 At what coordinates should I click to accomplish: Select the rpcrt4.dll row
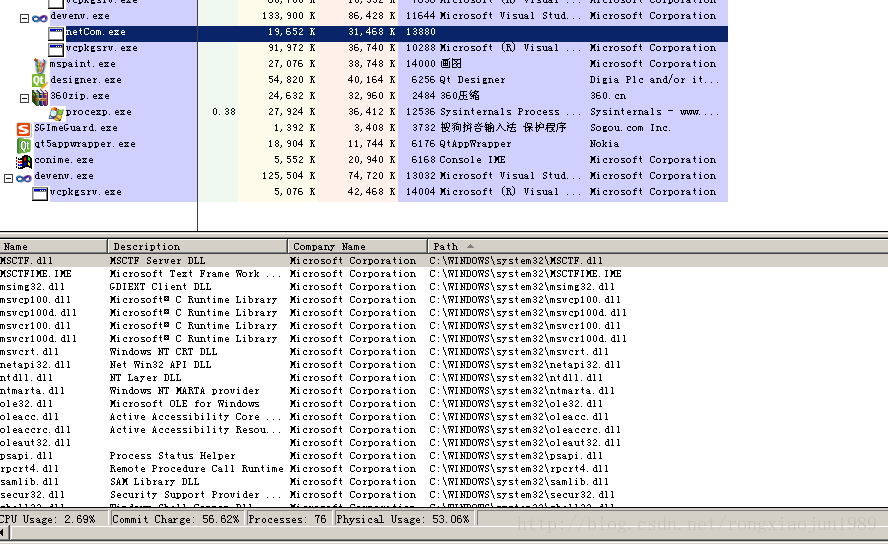coord(444,469)
